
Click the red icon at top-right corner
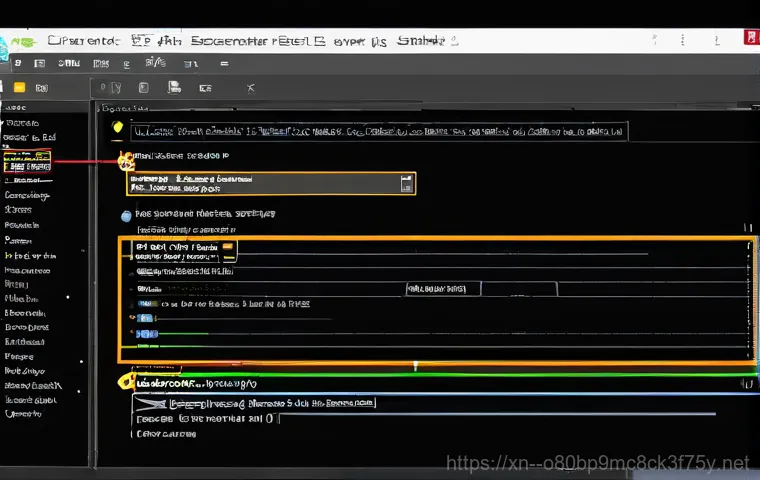[748, 38]
